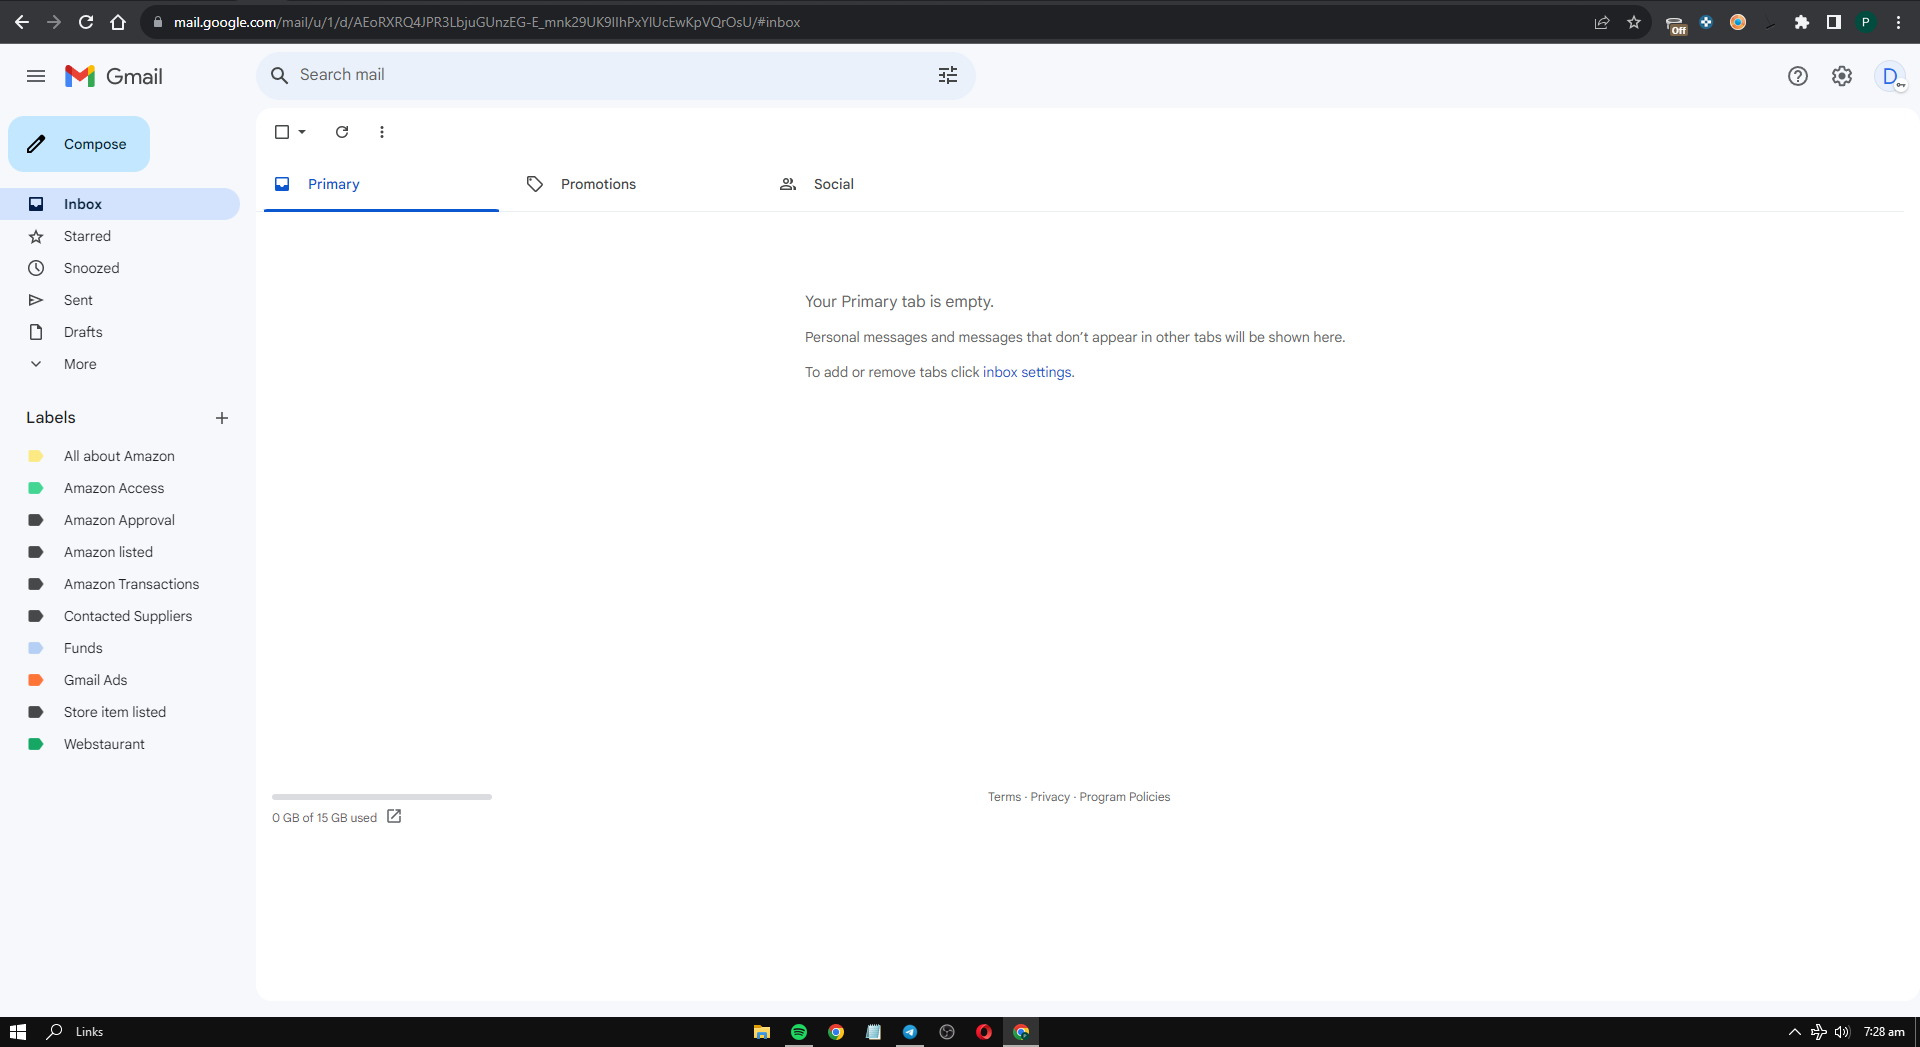The width and height of the screenshot is (1920, 1047).
Task: Open storage management external link icon
Action: click(394, 816)
